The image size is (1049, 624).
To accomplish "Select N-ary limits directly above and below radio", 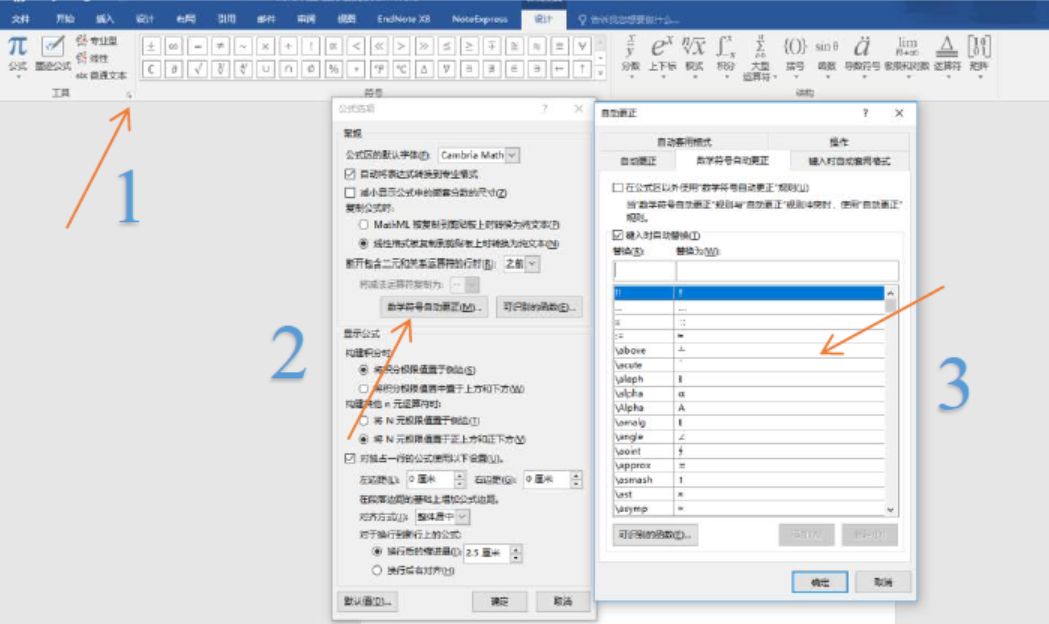I will click(363, 439).
